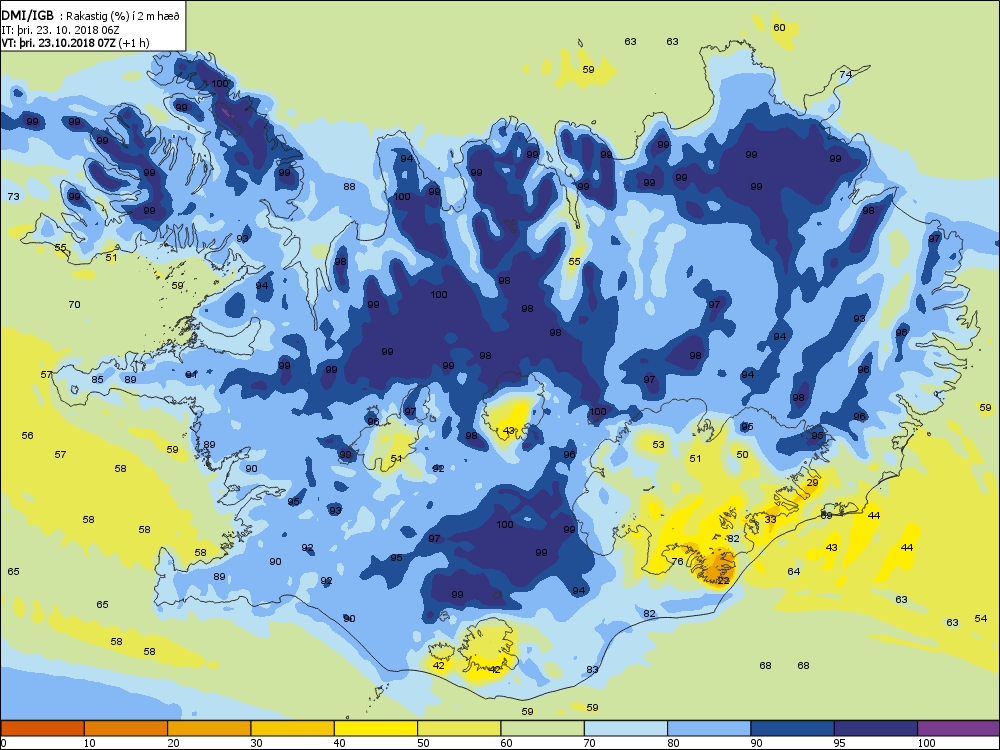Click the northeast humidity value 74
This screenshot has width=1000, height=750.
(846, 75)
